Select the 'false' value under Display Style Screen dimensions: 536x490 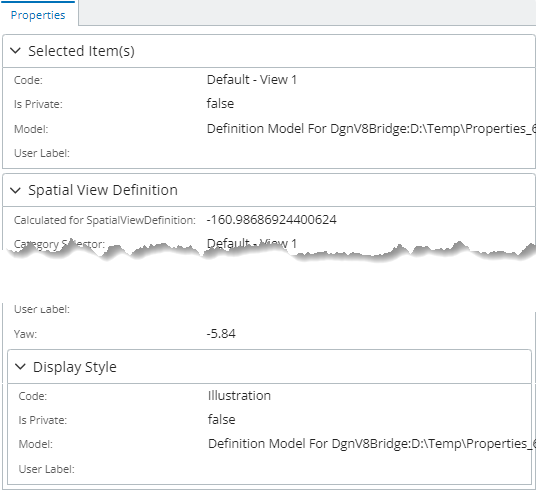click(222, 420)
